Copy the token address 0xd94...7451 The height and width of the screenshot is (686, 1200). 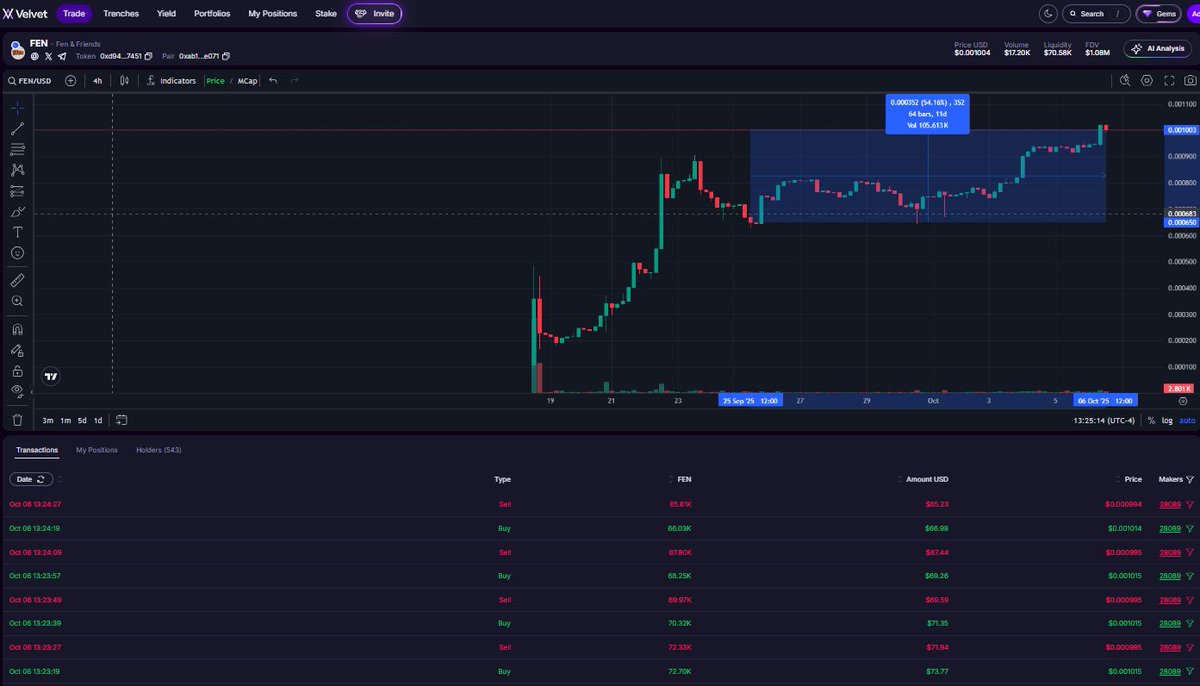click(x=148, y=56)
